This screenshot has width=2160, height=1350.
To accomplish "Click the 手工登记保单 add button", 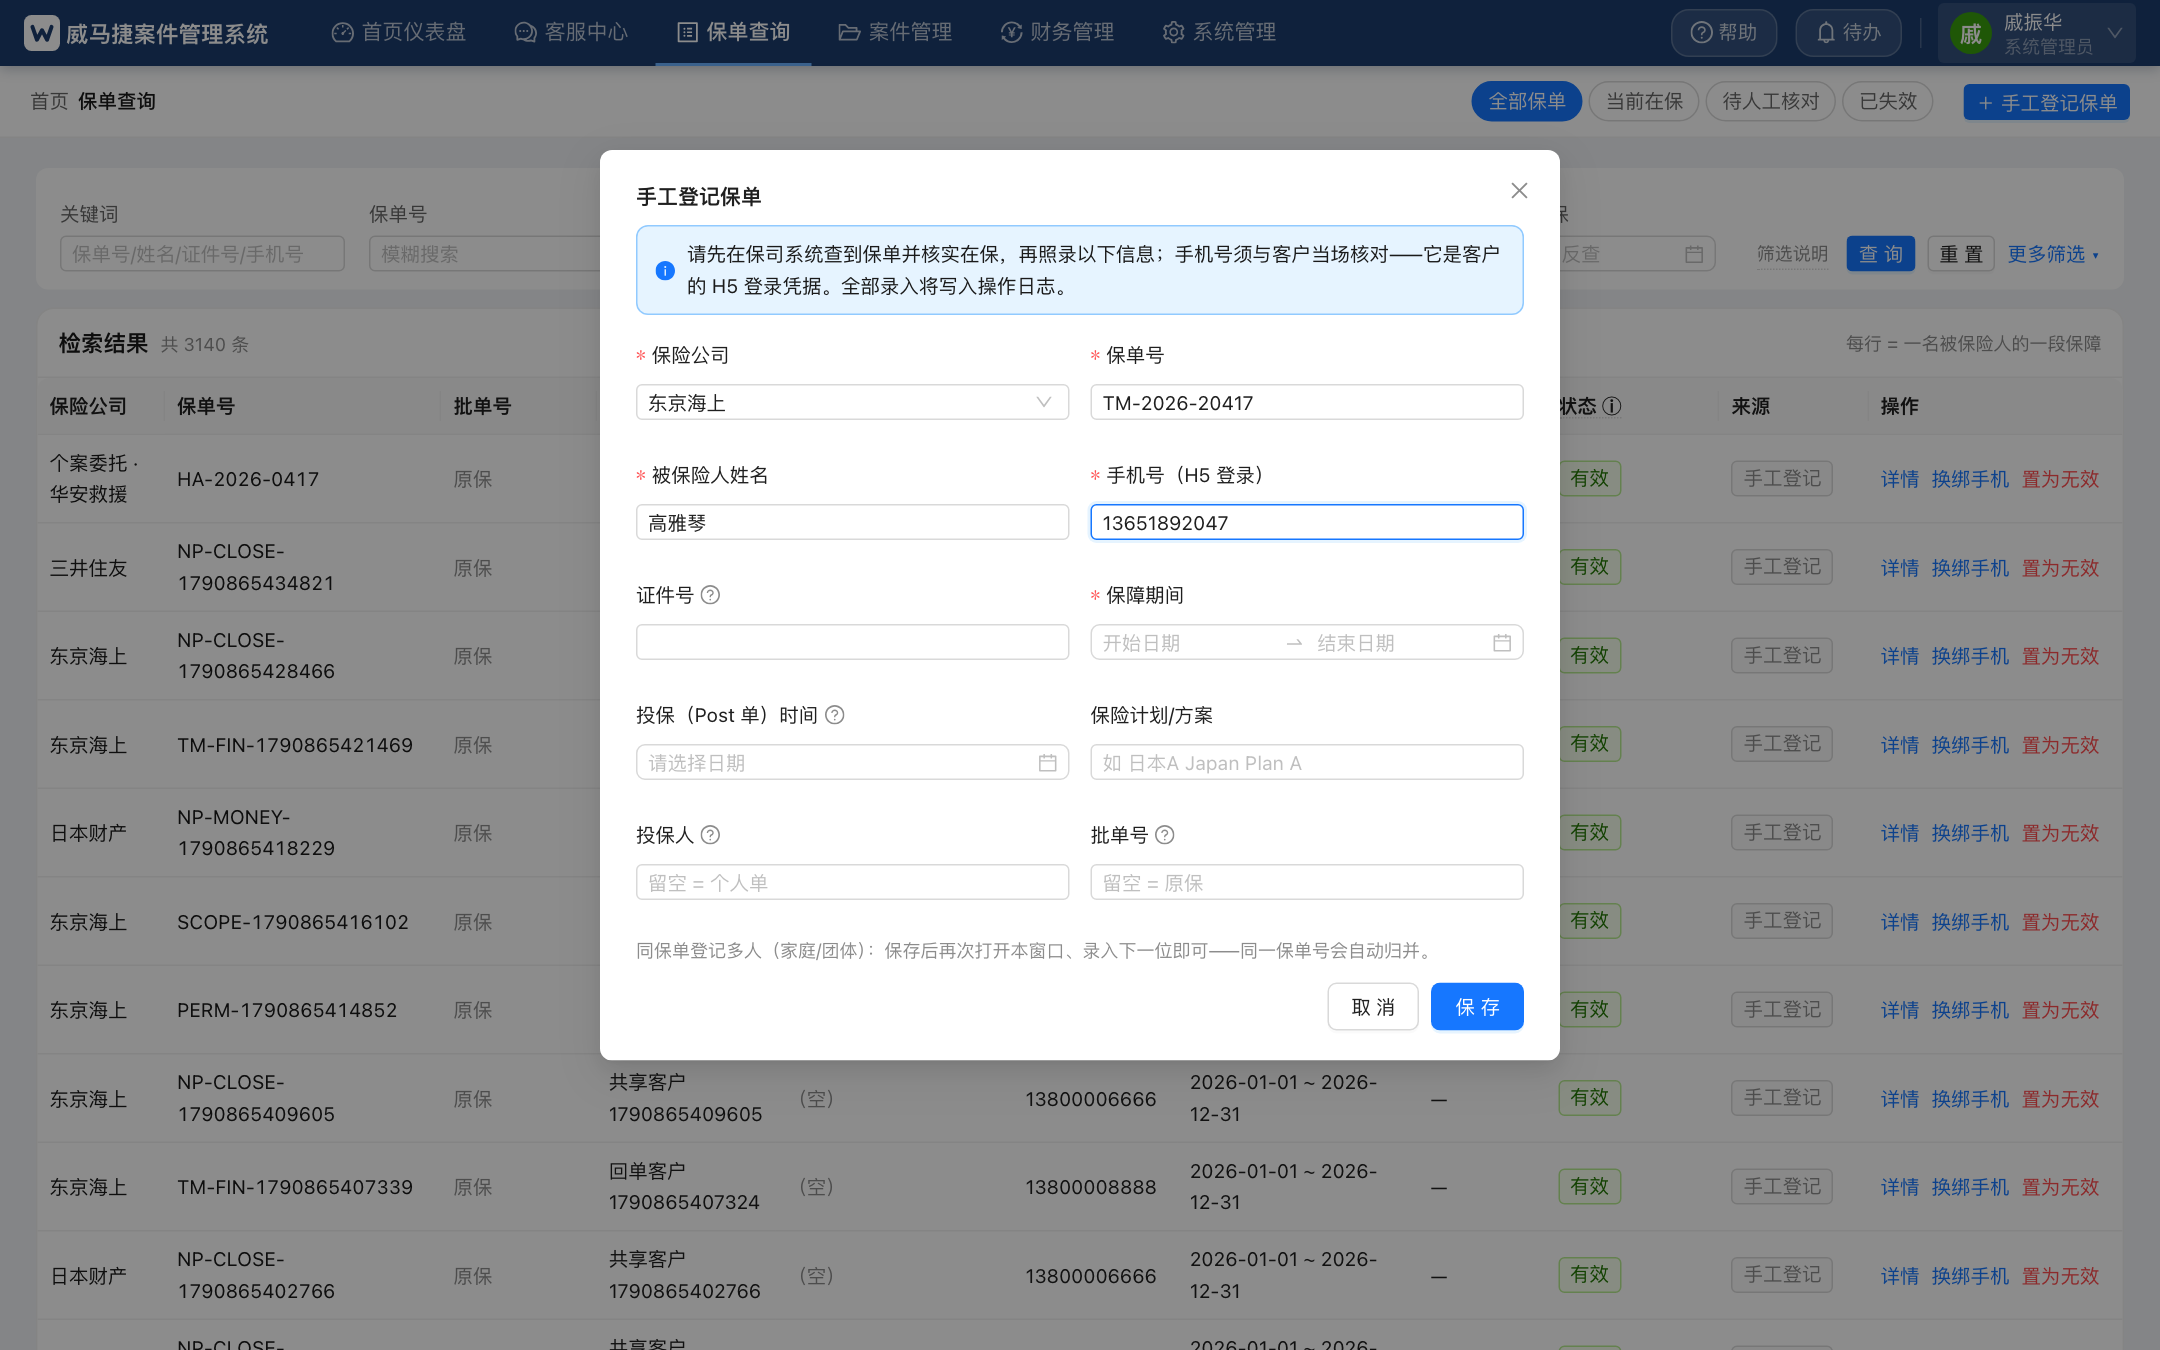I will click(2046, 102).
